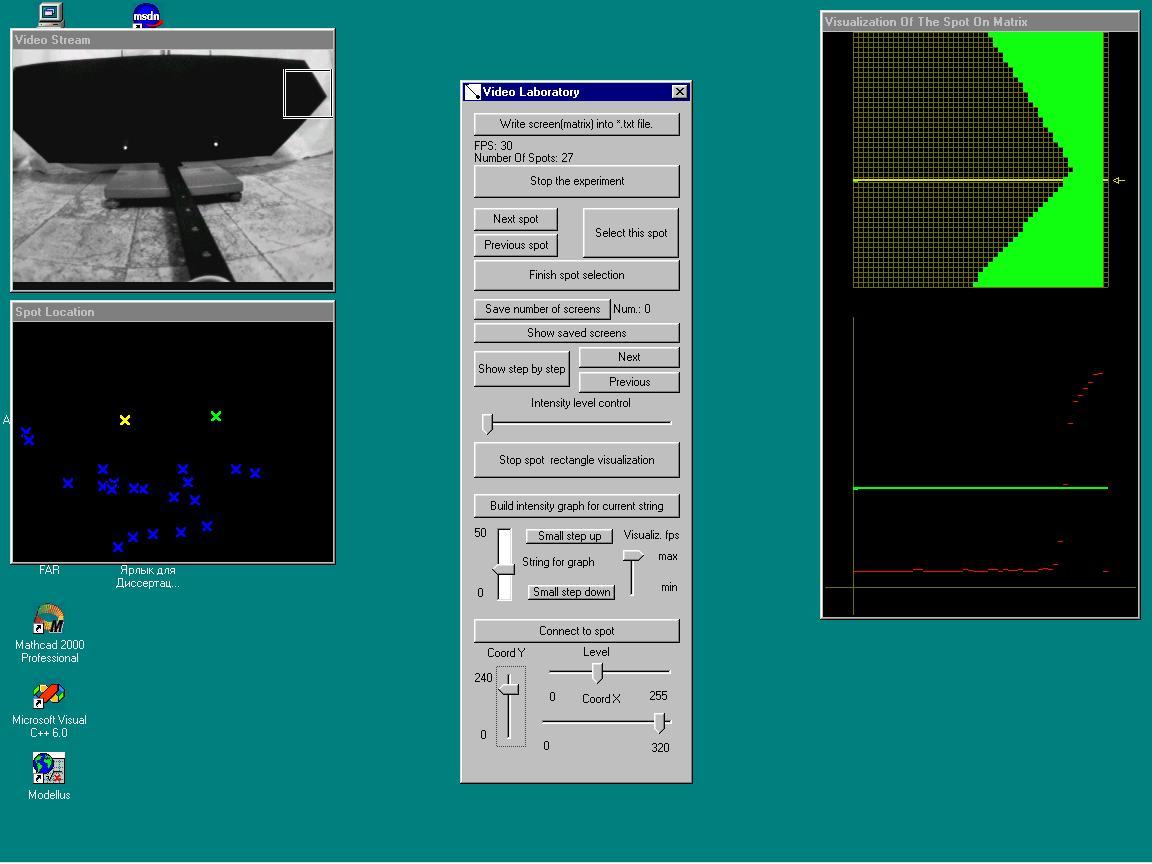Click Build intensity graph for current string
Viewport: 1152px width, 864px height.
(576, 506)
